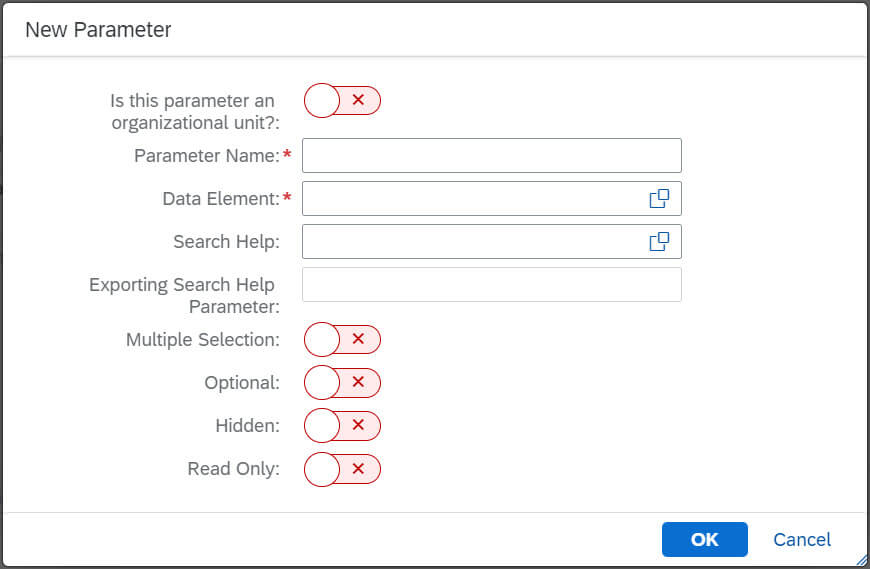Click inside the Data Element input
Screen dimensions: 870x569
click(475, 199)
